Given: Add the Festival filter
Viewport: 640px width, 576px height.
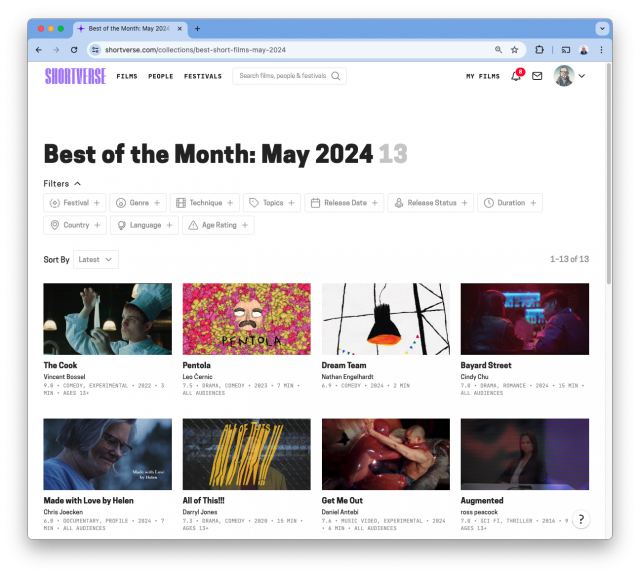Looking at the screenshot, I should pyautogui.click(x=74, y=203).
